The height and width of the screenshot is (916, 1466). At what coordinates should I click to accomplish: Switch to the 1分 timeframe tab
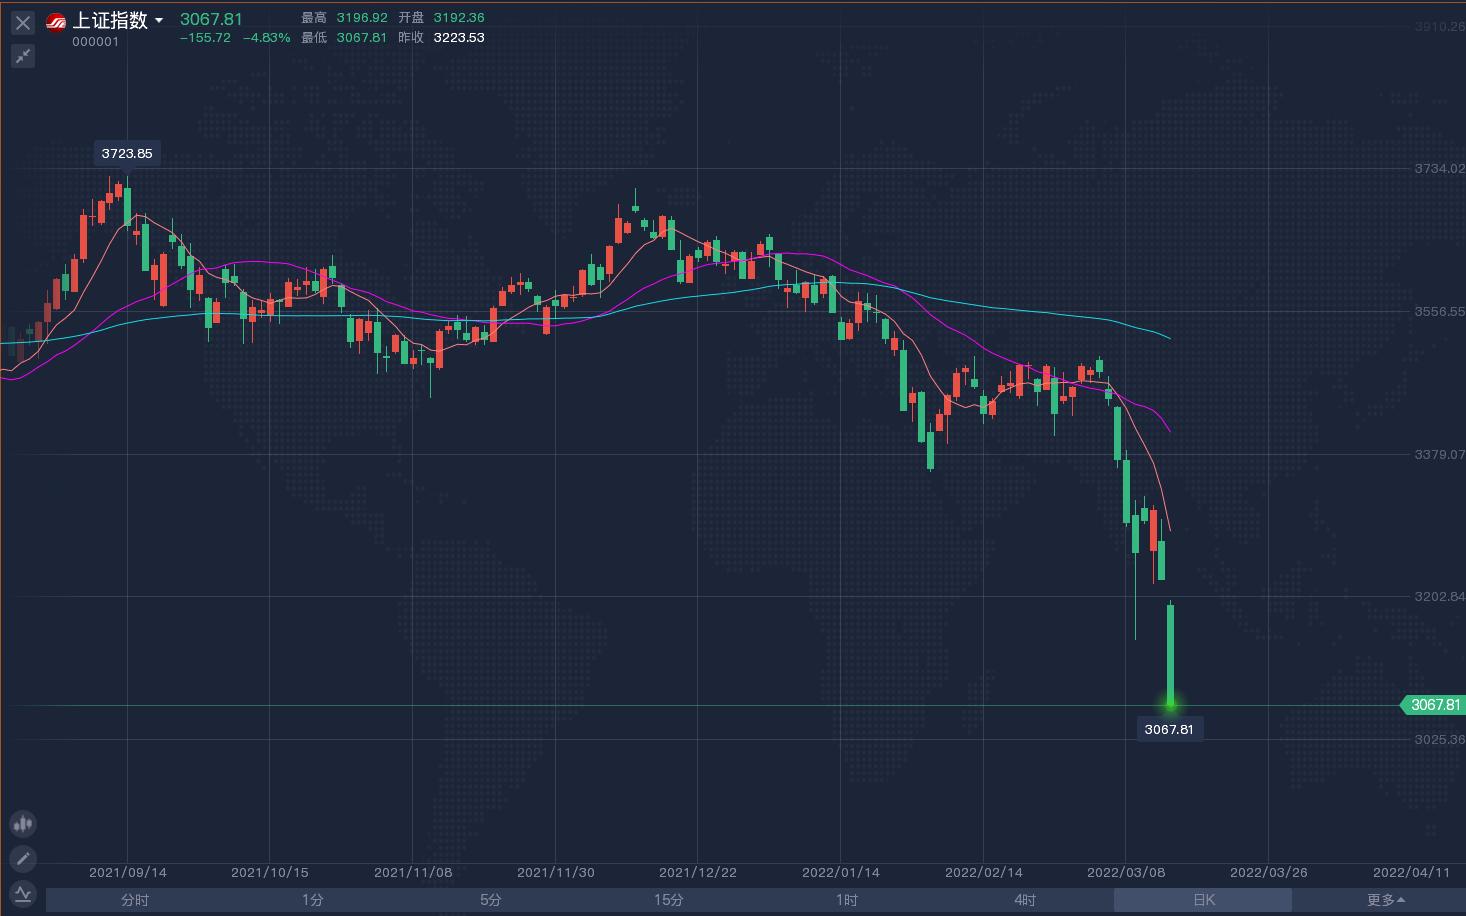[313, 900]
